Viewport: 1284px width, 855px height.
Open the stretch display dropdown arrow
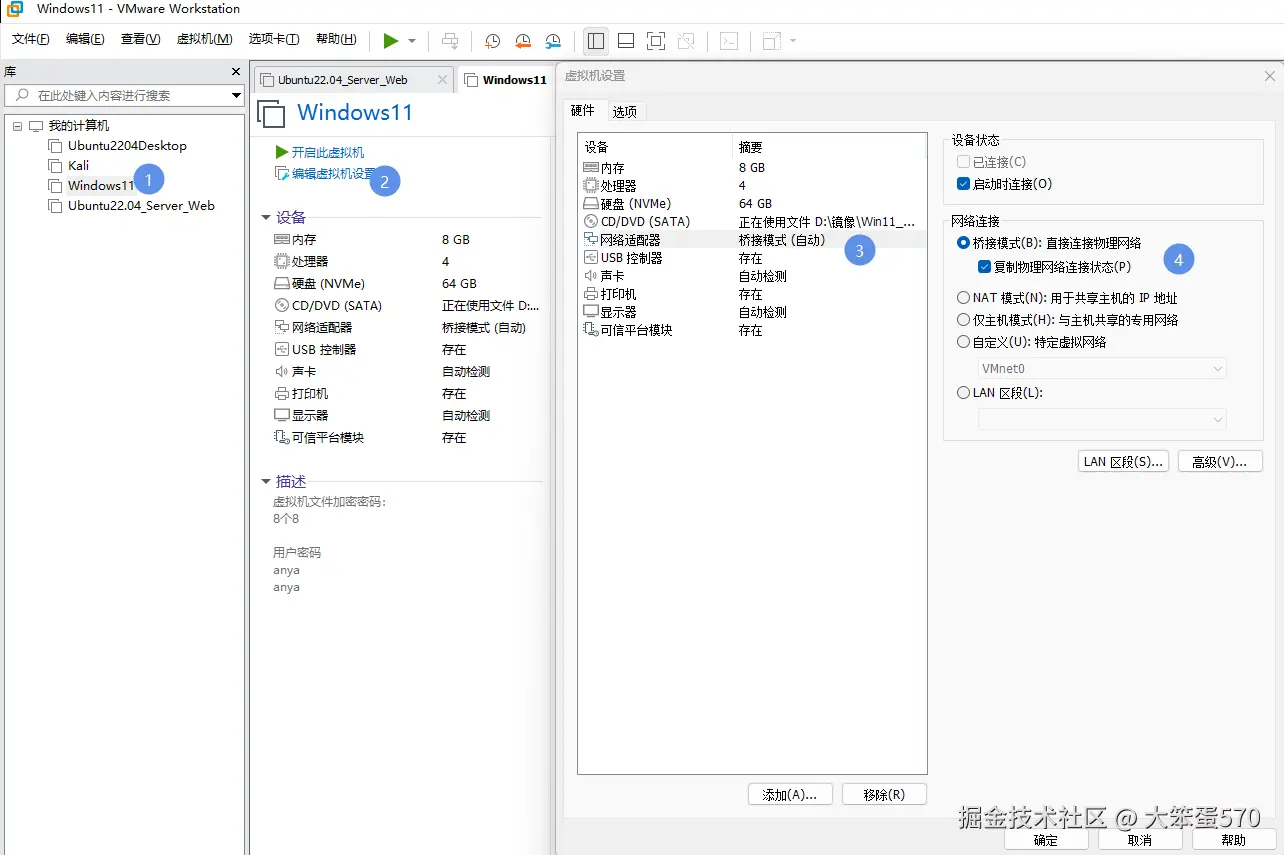pyautogui.click(x=793, y=41)
